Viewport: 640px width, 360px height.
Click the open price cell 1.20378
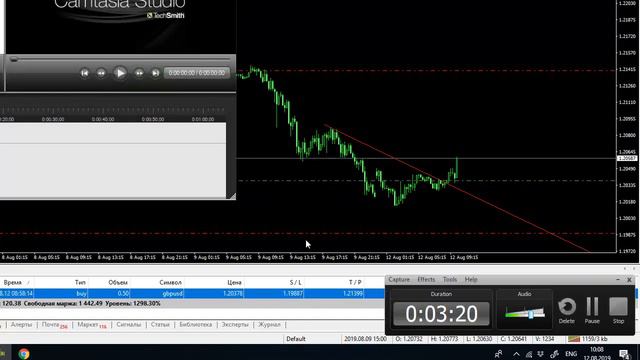tap(233, 293)
